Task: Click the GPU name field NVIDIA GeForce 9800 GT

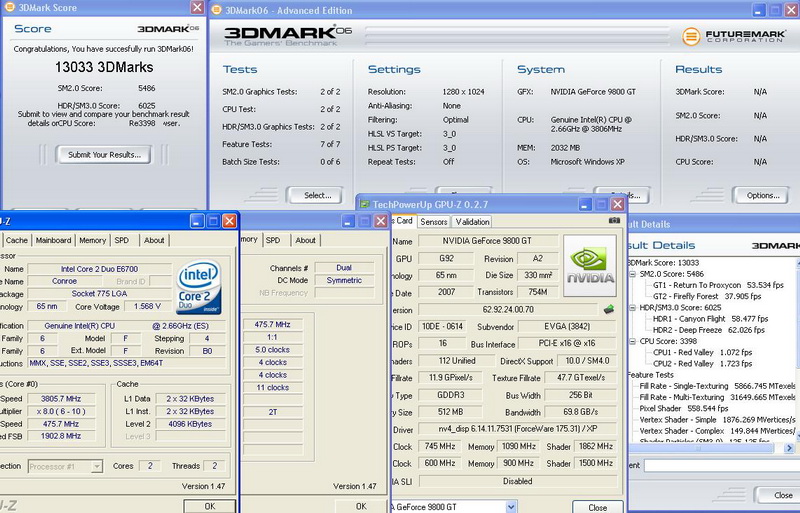Action: (x=486, y=241)
